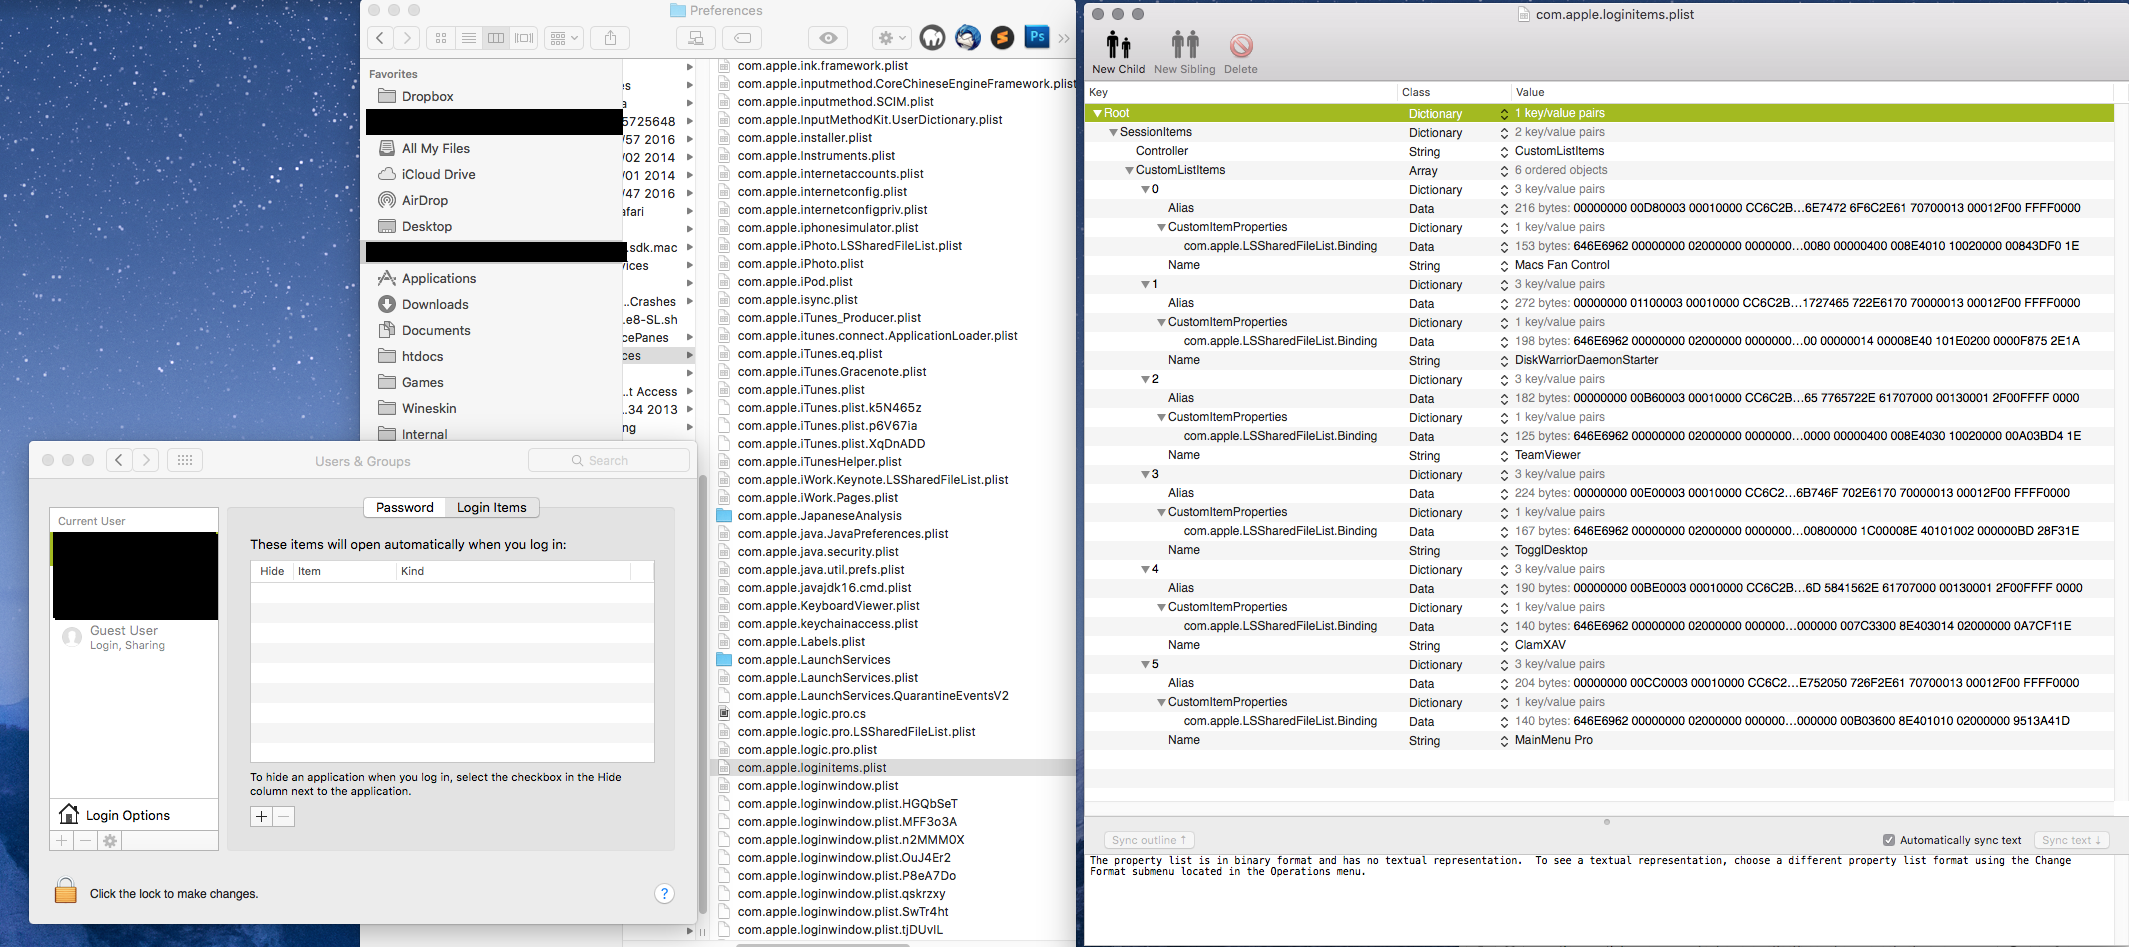Collapse item 5 dictionary in plist
The width and height of the screenshot is (2129, 947).
pyautogui.click(x=1145, y=664)
